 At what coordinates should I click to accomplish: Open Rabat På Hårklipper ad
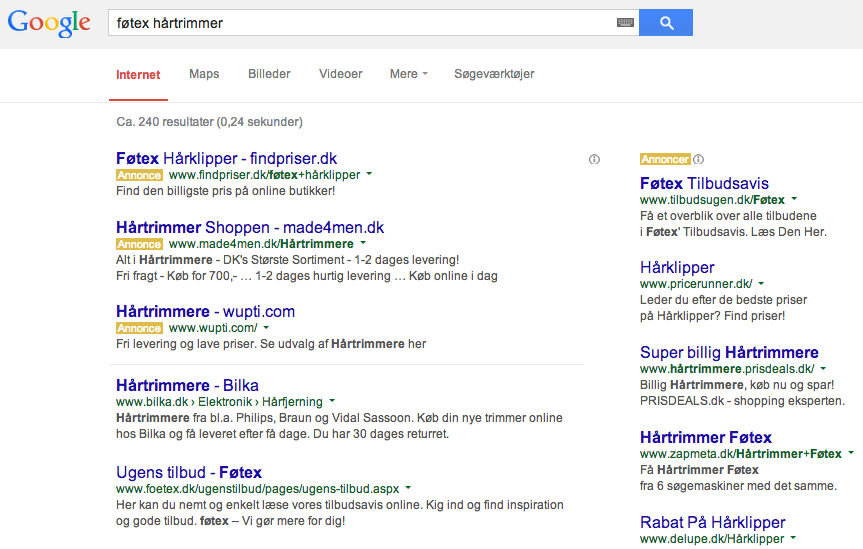(x=713, y=522)
